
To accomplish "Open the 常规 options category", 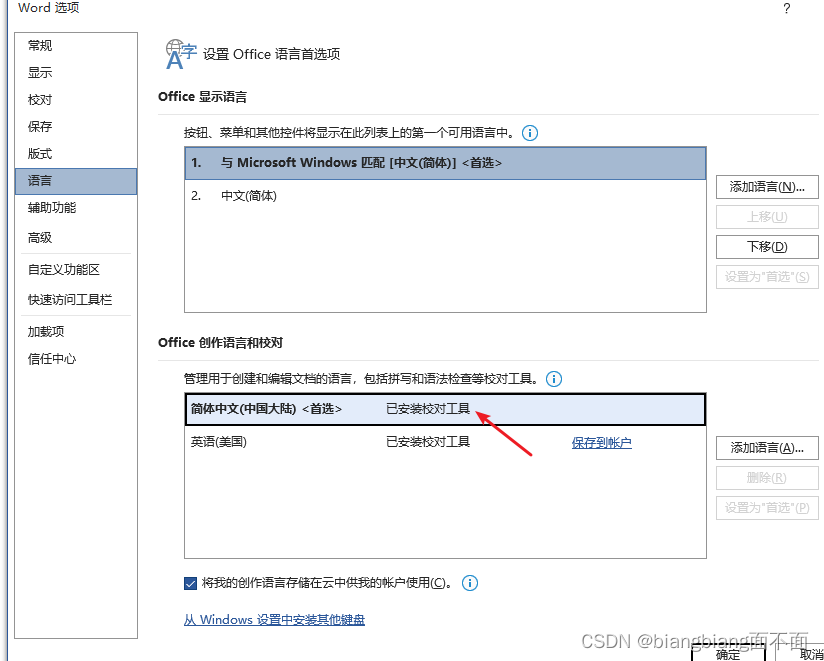I will point(76,46).
